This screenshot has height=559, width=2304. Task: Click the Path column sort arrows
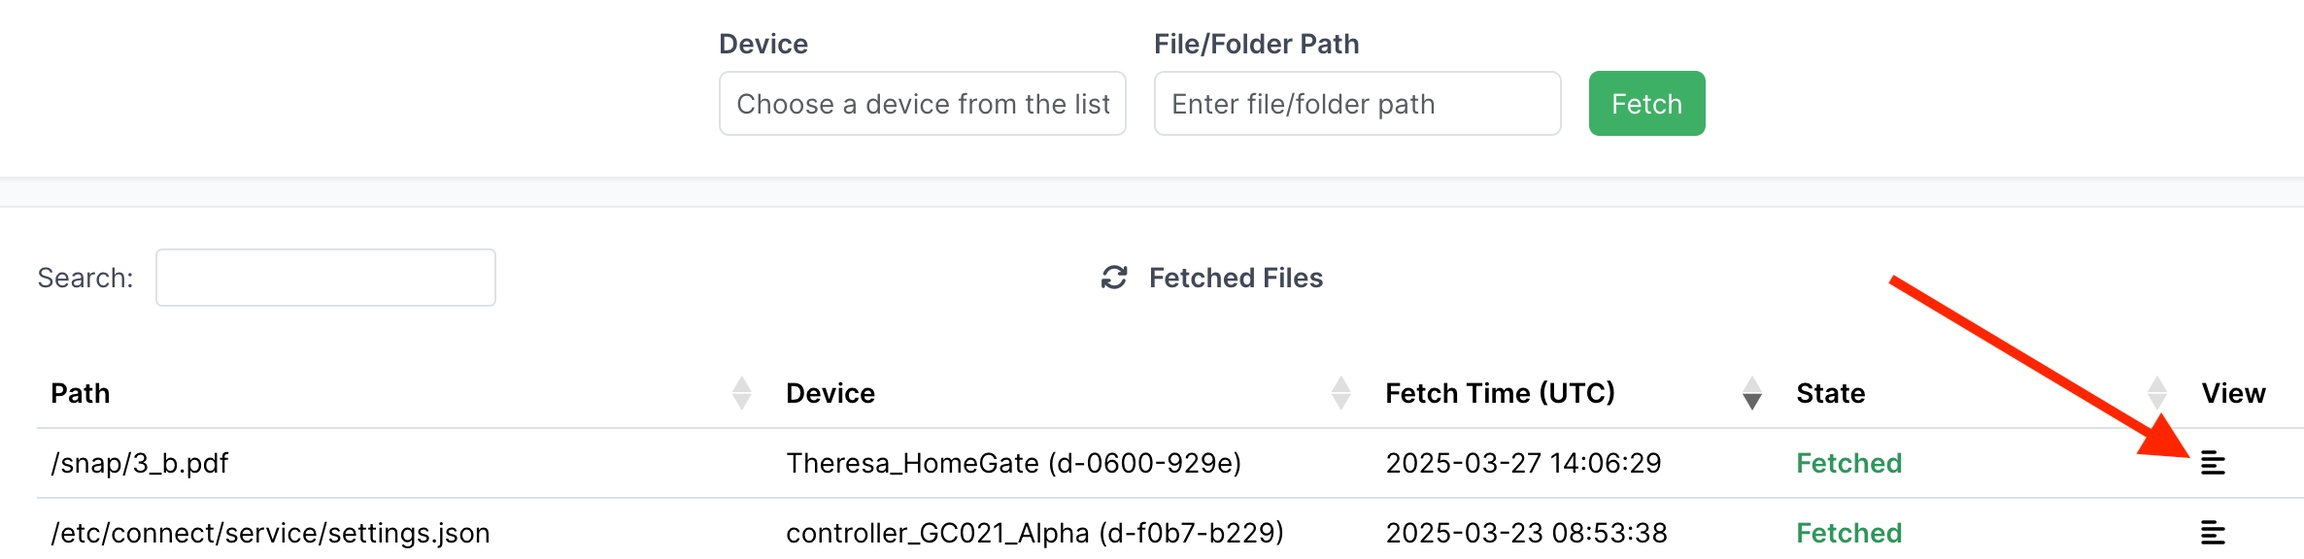[741, 393]
